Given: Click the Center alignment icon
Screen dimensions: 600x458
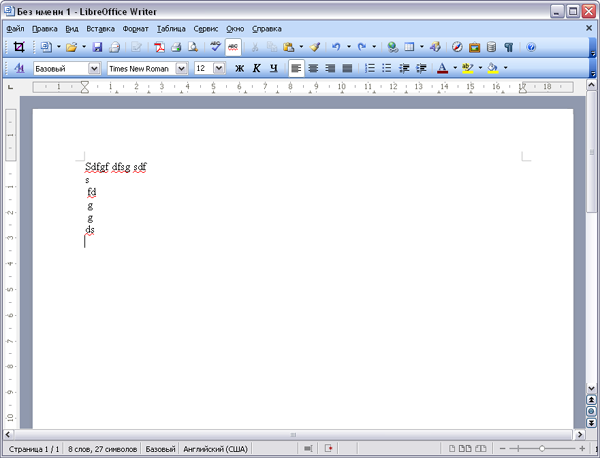Looking at the screenshot, I should [313, 68].
